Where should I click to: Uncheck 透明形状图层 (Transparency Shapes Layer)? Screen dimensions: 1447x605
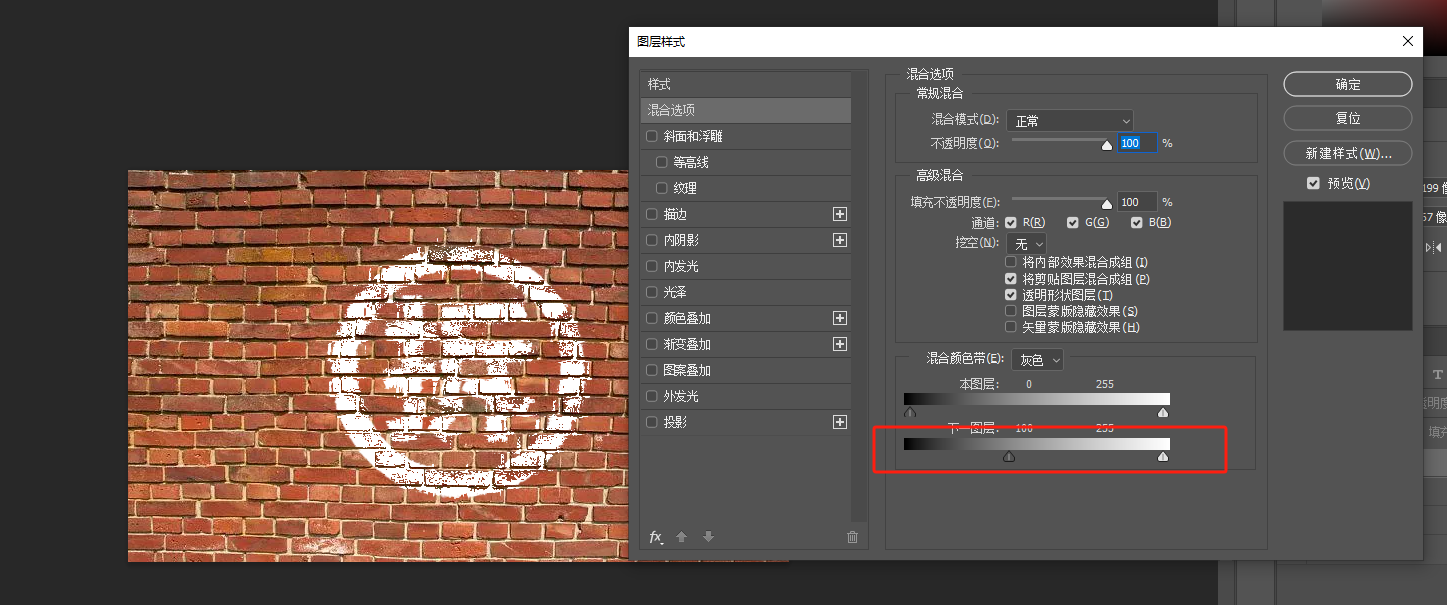pyautogui.click(x=1011, y=295)
